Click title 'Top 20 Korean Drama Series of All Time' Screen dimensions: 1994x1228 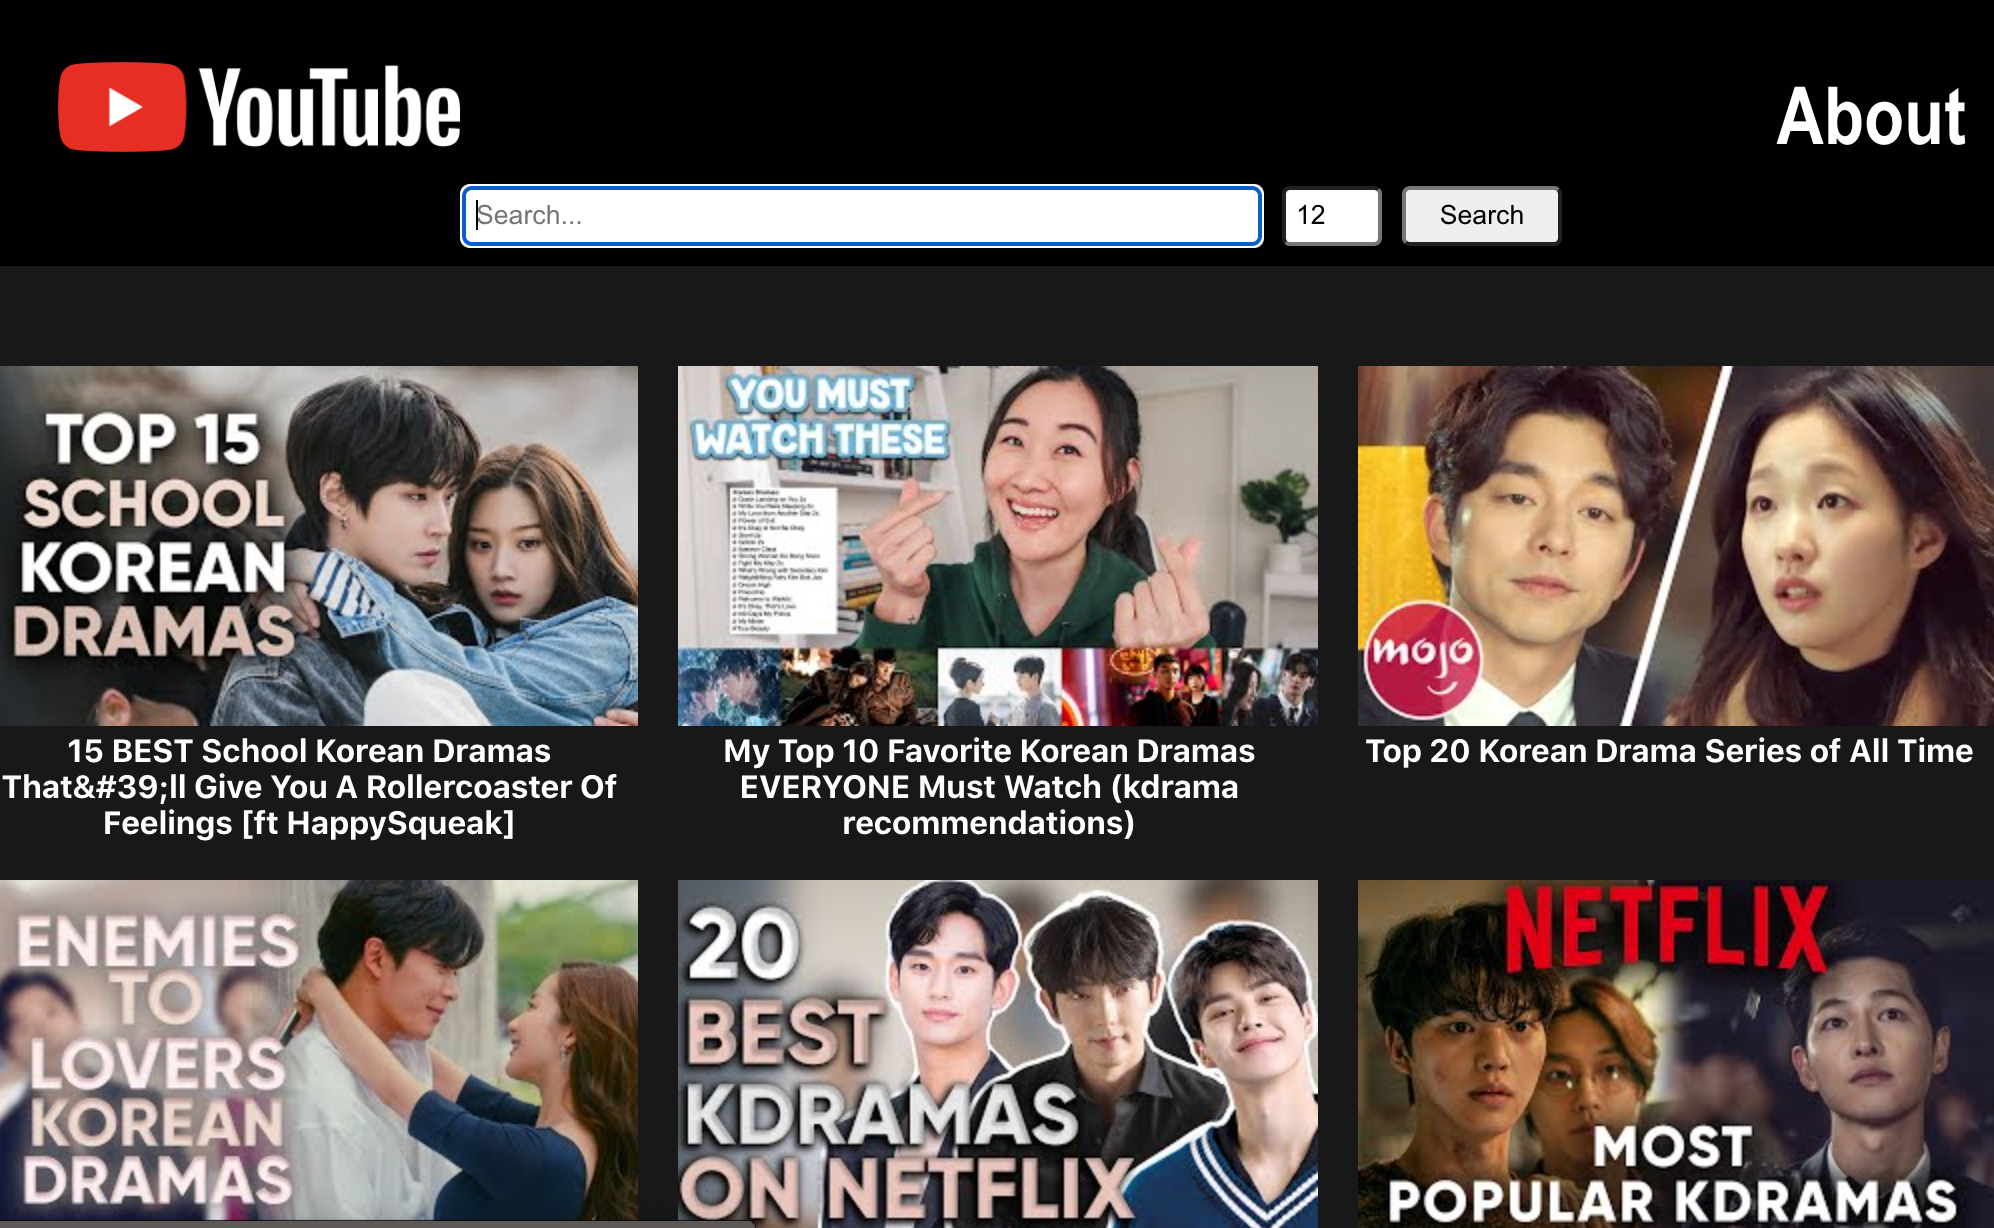coord(1669,751)
